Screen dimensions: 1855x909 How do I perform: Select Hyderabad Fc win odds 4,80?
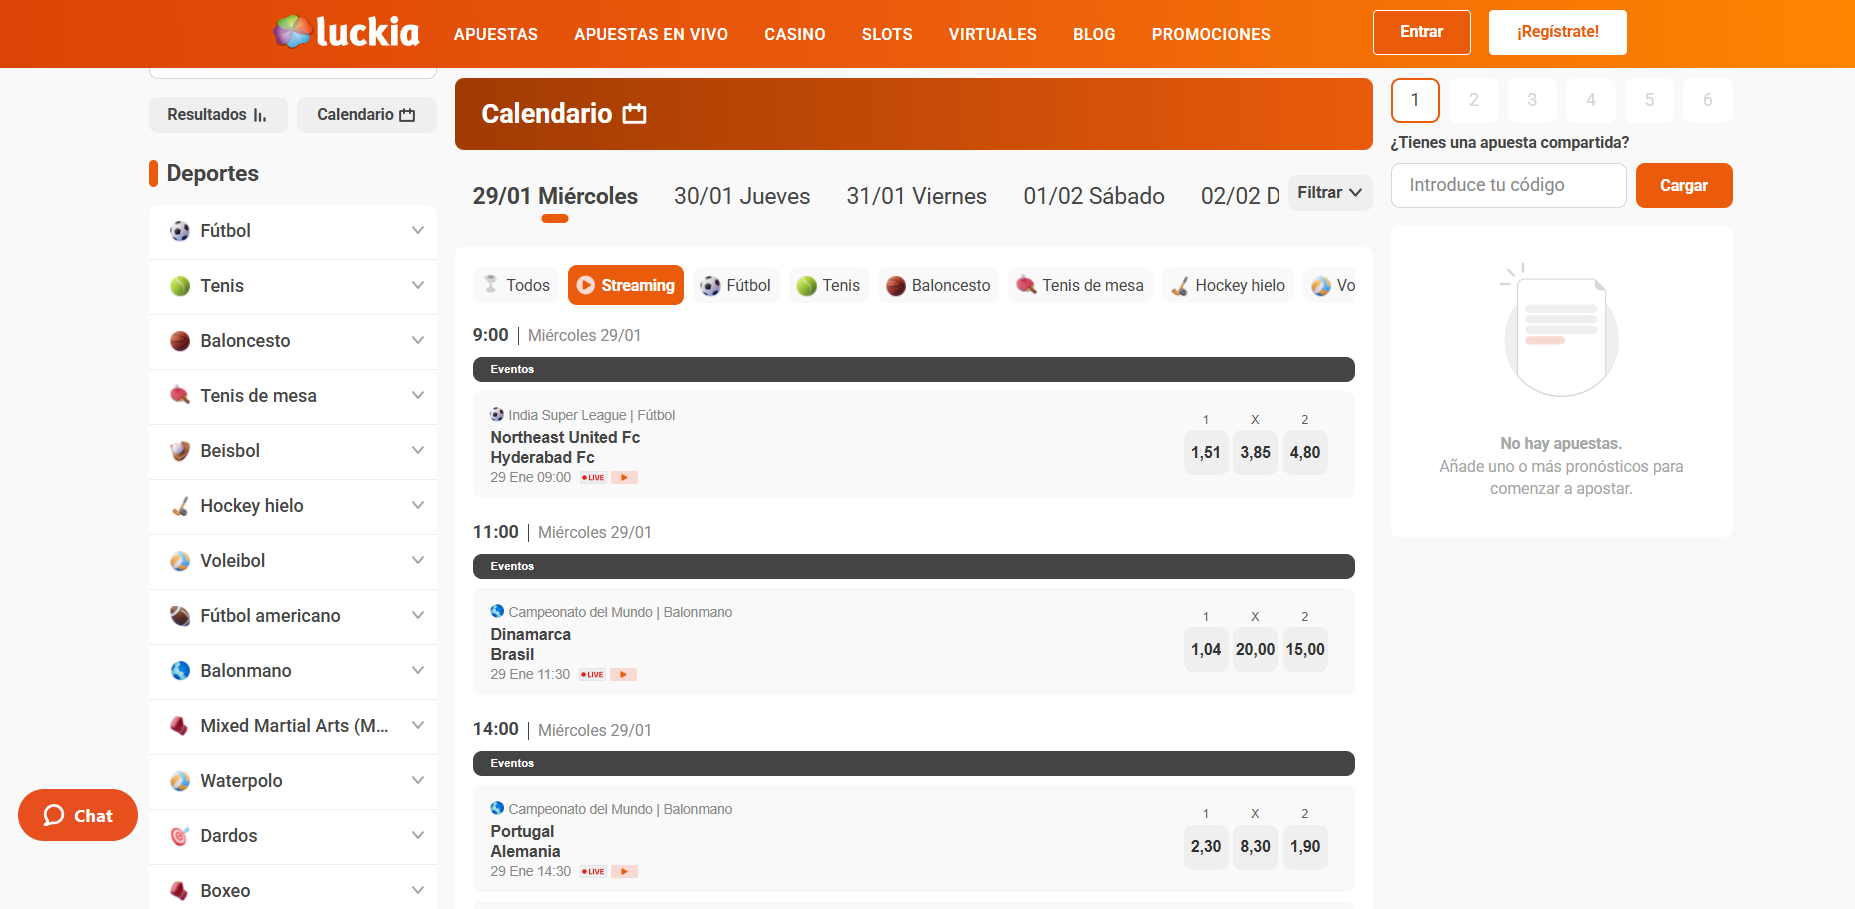click(x=1305, y=452)
